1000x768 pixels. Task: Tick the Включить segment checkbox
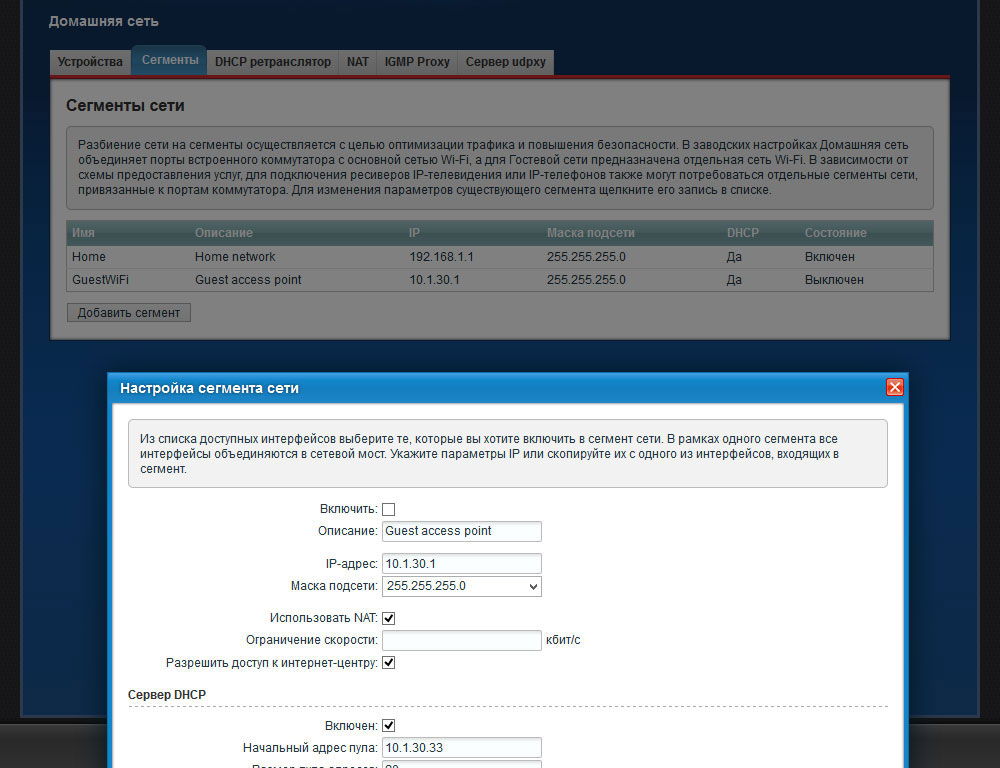tap(388, 509)
